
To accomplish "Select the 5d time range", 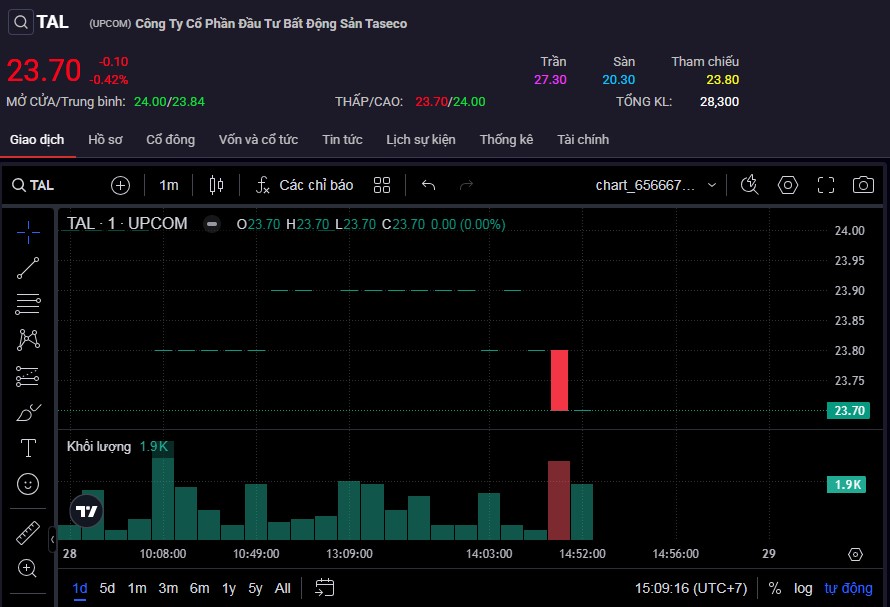I will click(x=107, y=588).
